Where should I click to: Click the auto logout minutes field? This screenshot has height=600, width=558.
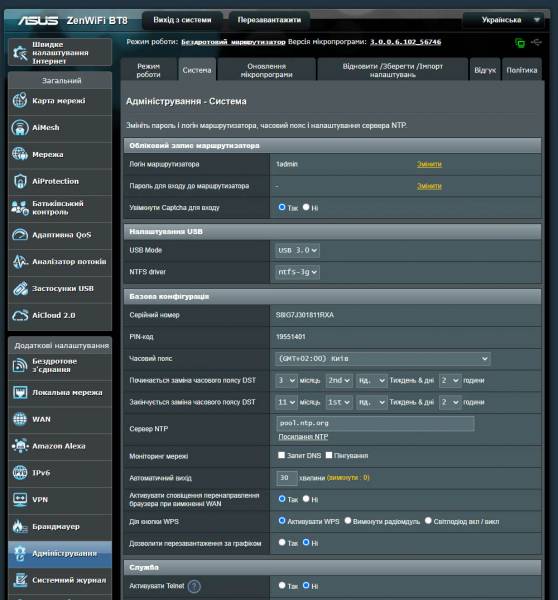pyautogui.click(x=287, y=478)
